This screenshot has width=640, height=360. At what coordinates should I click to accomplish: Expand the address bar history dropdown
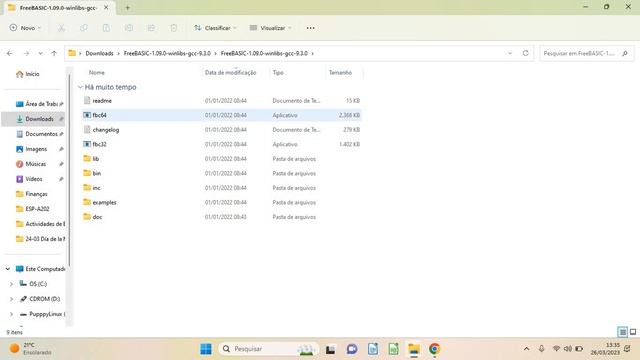click(x=510, y=53)
